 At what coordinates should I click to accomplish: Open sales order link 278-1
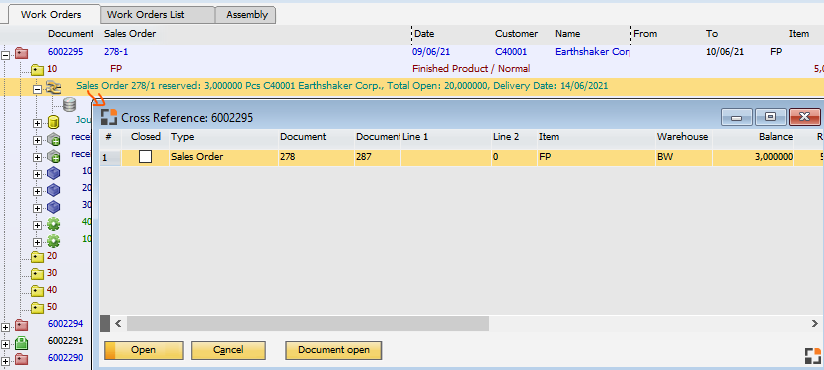pos(116,52)
